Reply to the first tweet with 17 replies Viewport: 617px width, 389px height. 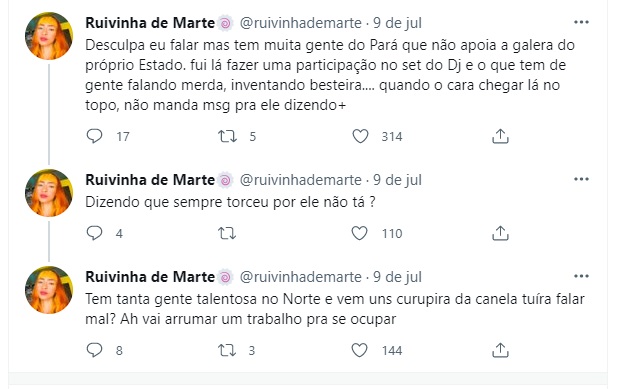[x=94, y=136]
